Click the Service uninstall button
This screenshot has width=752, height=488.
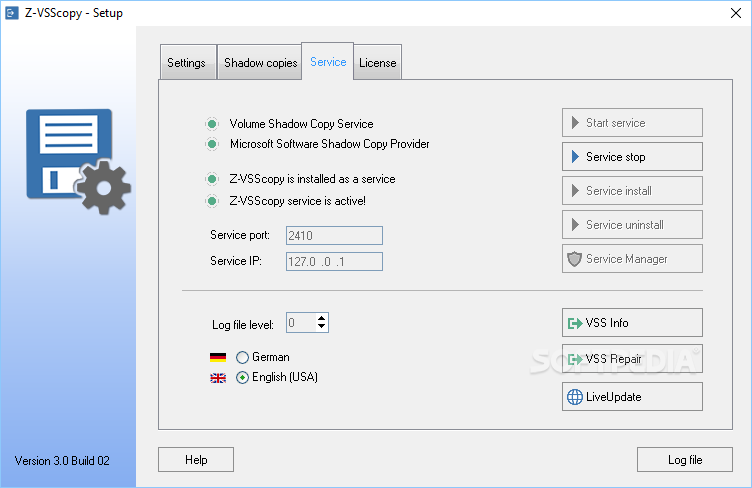tap(632, 225)
